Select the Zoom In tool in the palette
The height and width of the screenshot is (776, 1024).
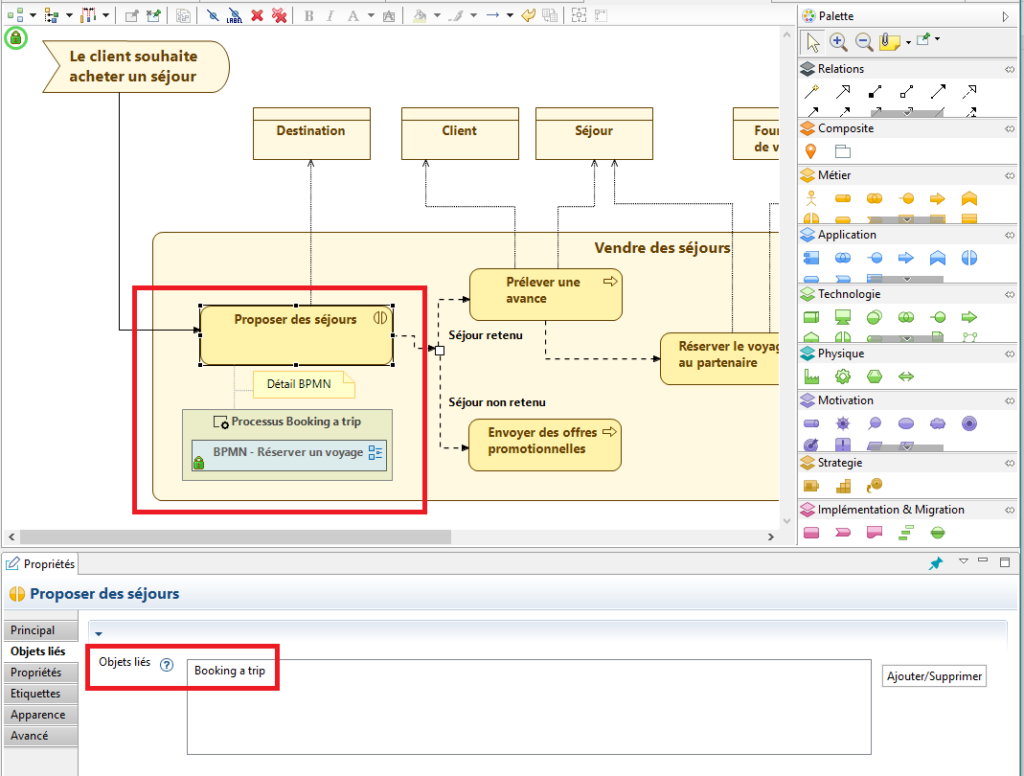click(x=837, y=42)
